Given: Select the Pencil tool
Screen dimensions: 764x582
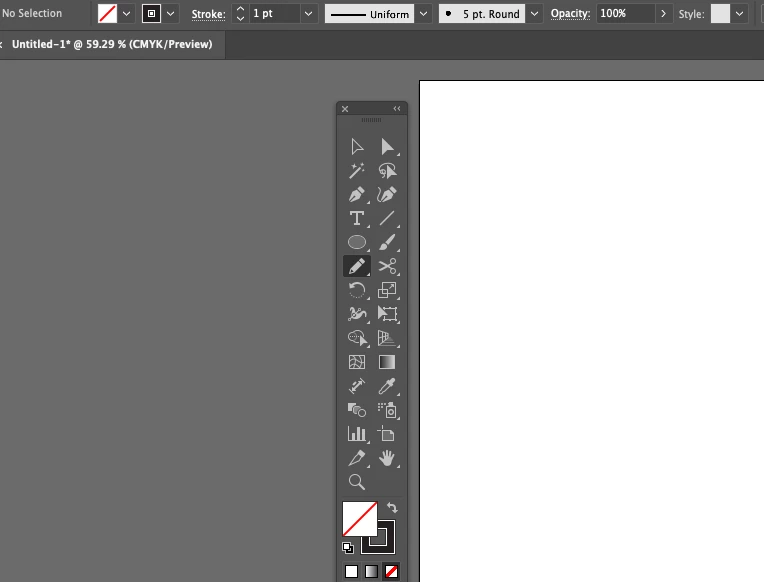Looking at the screenshot, I should (357, 266).
